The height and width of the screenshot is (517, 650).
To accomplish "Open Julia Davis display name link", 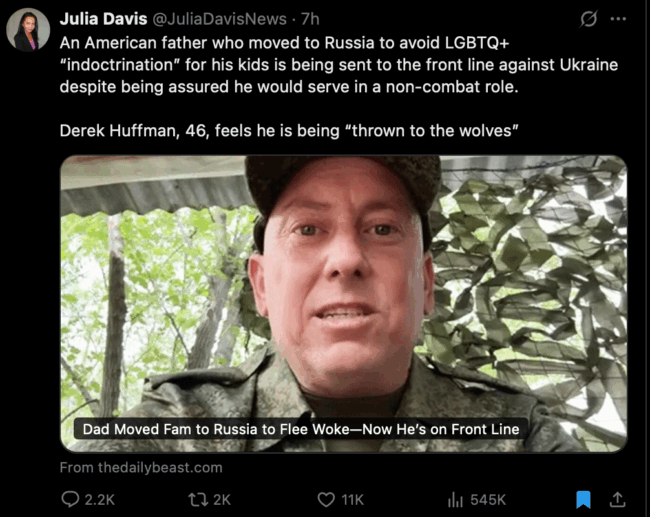I will click(103, 19).
